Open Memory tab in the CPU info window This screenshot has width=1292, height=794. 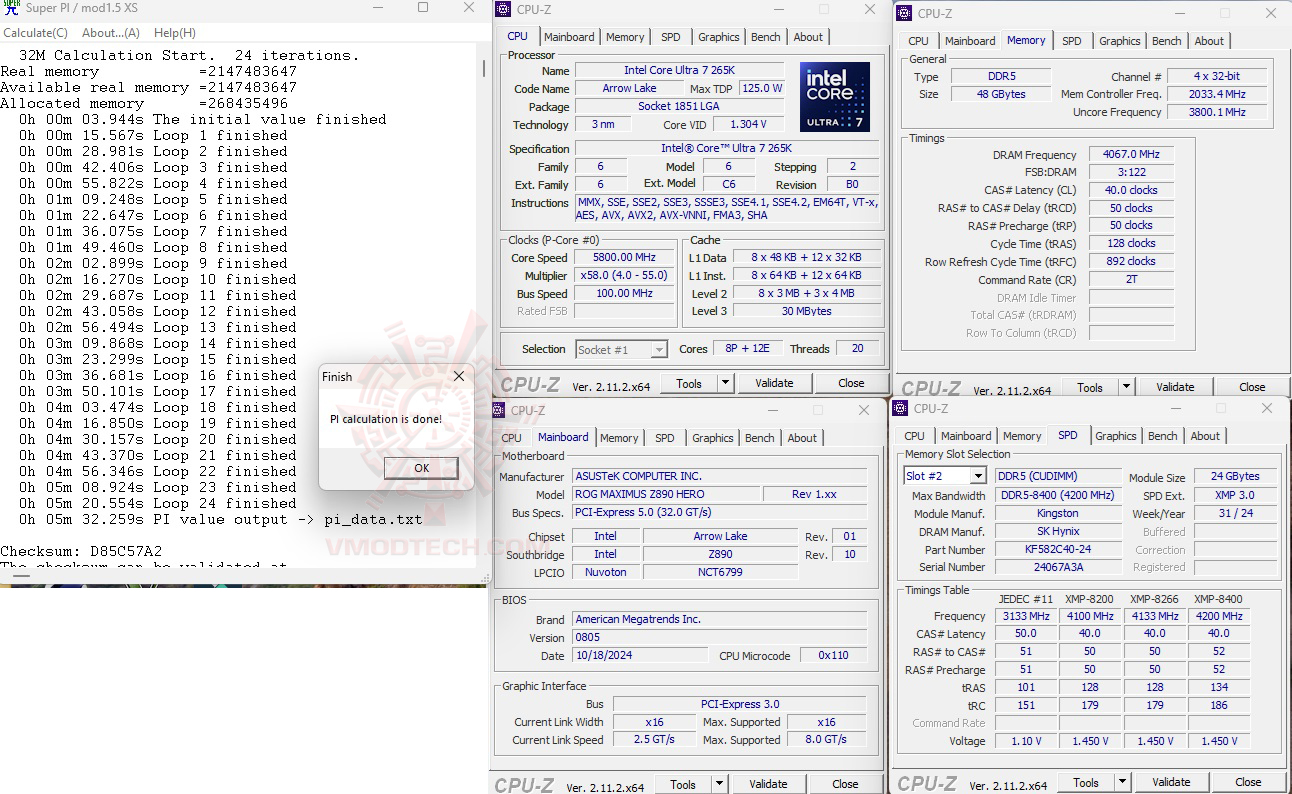click(625, 37)
